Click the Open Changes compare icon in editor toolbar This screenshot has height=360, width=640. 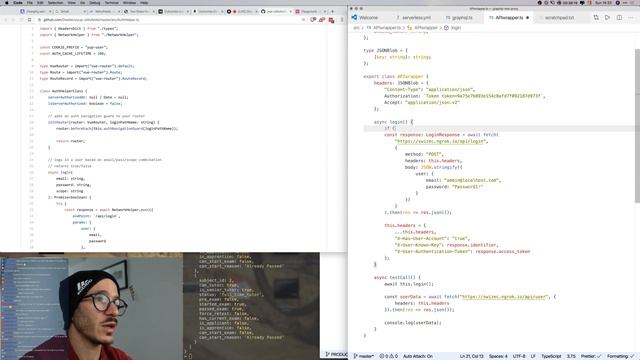(596, 18)
